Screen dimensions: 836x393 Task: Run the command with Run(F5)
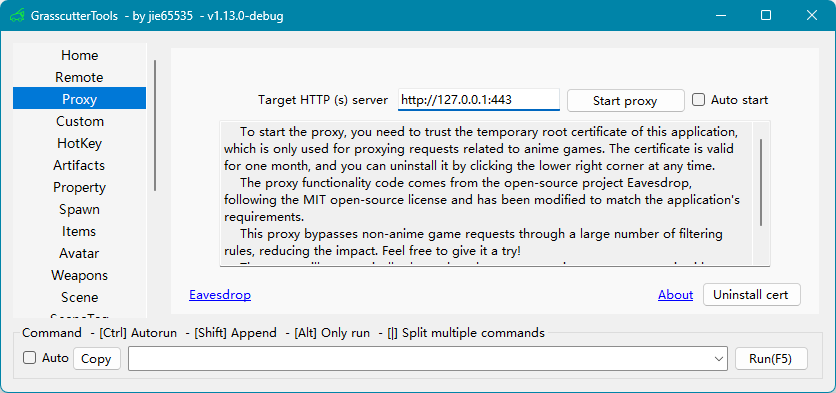771,359
